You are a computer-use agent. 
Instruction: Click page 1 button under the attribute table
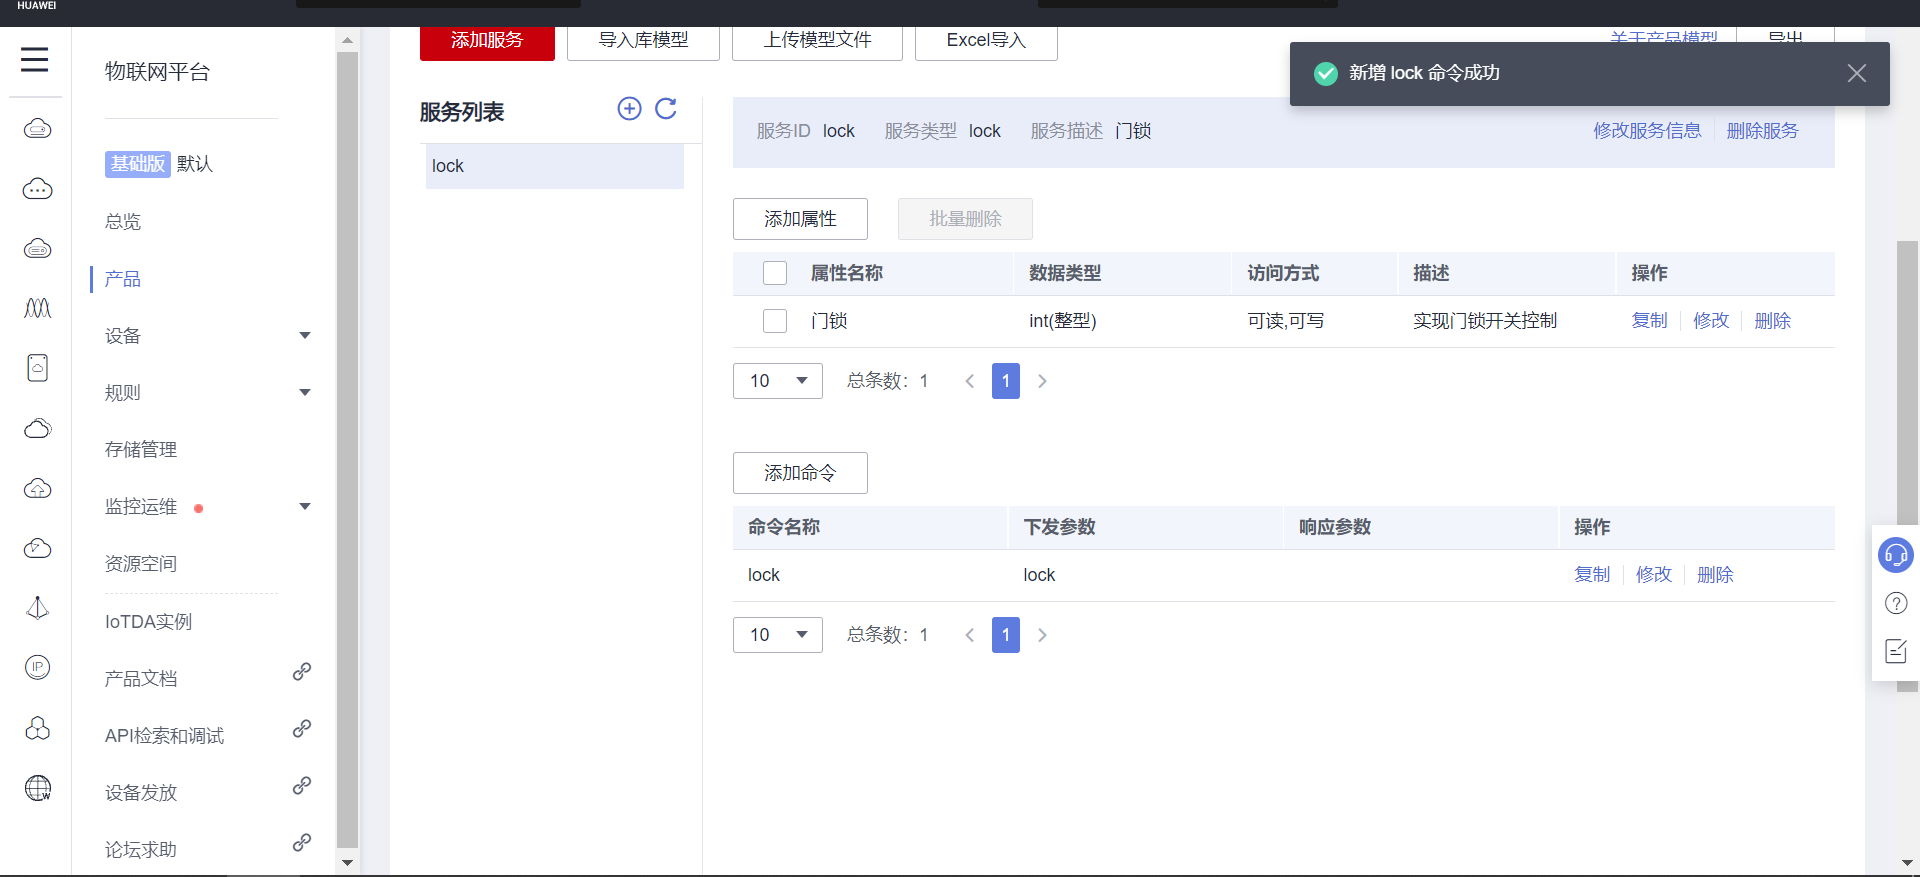pos(1006,381)
